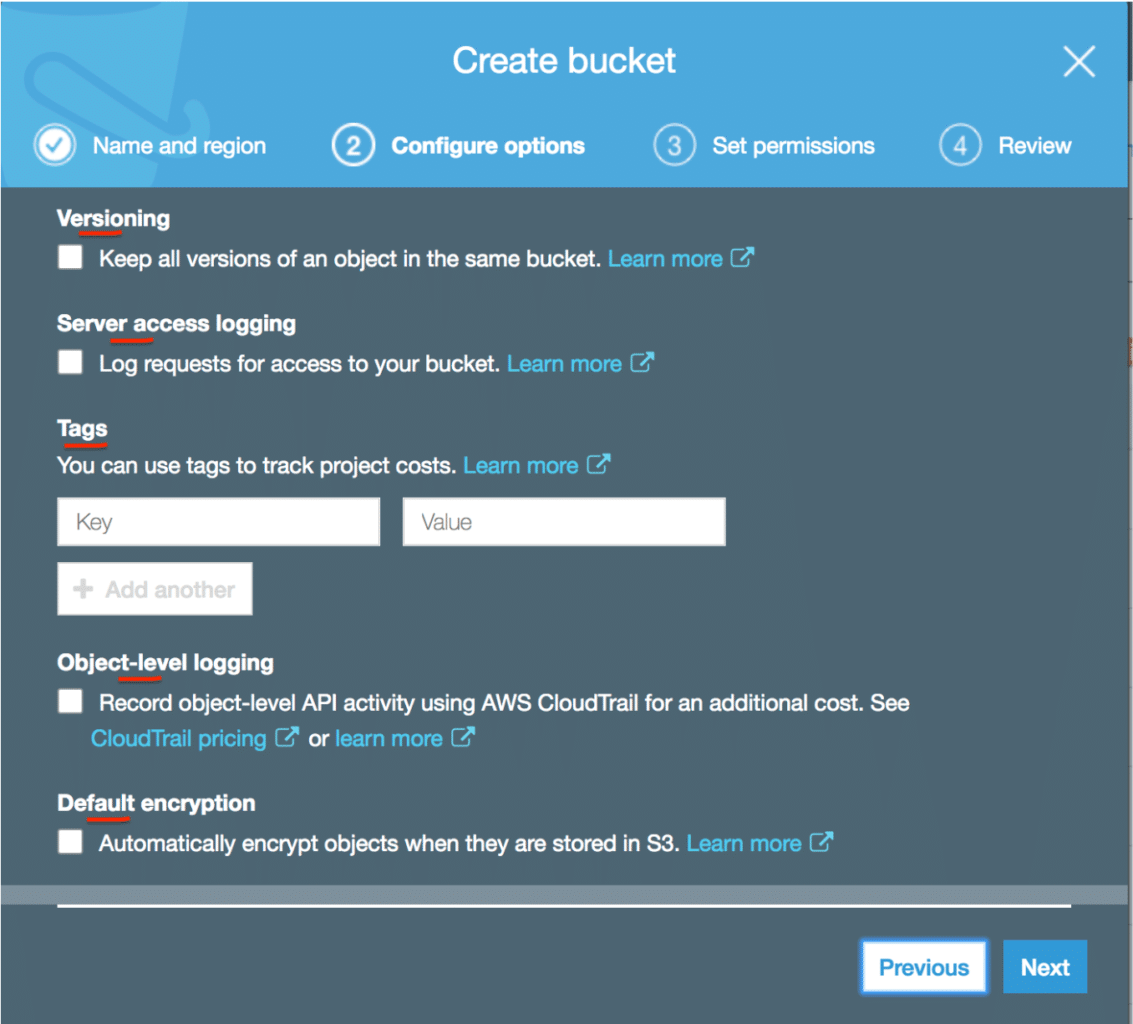
Task: Click external link icon beside Versioning Learn more
Action: pos(744,258)
